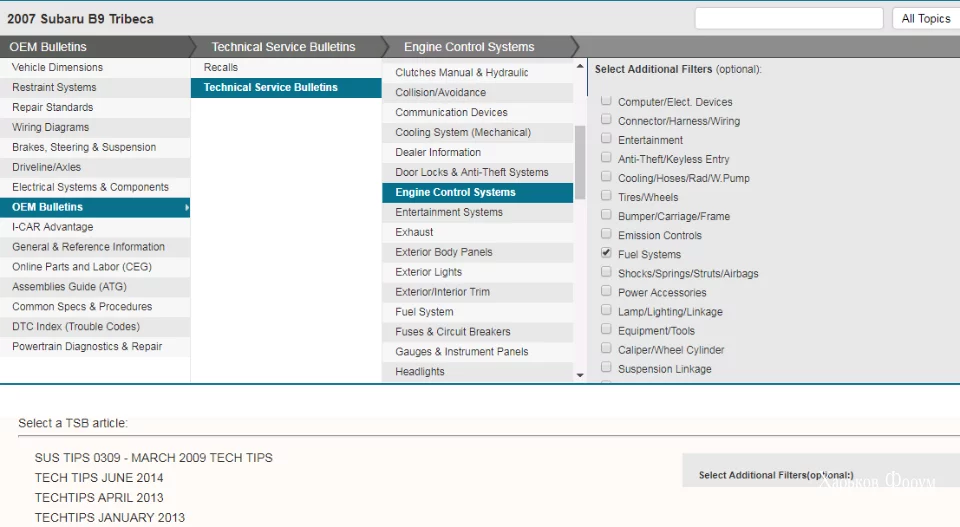The height and width of the screenshot is (527, 960).
Task: Select Vehicle Dimensions in left menu
Action: (x=95, y=67)
